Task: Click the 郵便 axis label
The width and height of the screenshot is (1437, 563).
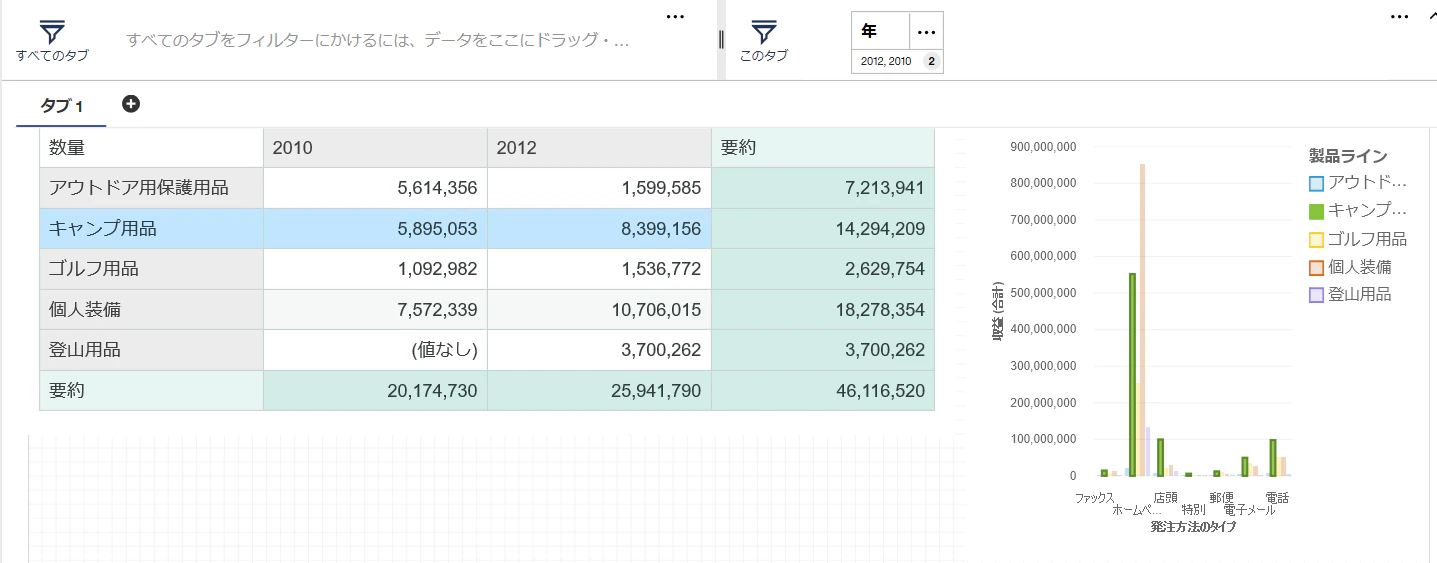Action: (x=1221, y=497)
